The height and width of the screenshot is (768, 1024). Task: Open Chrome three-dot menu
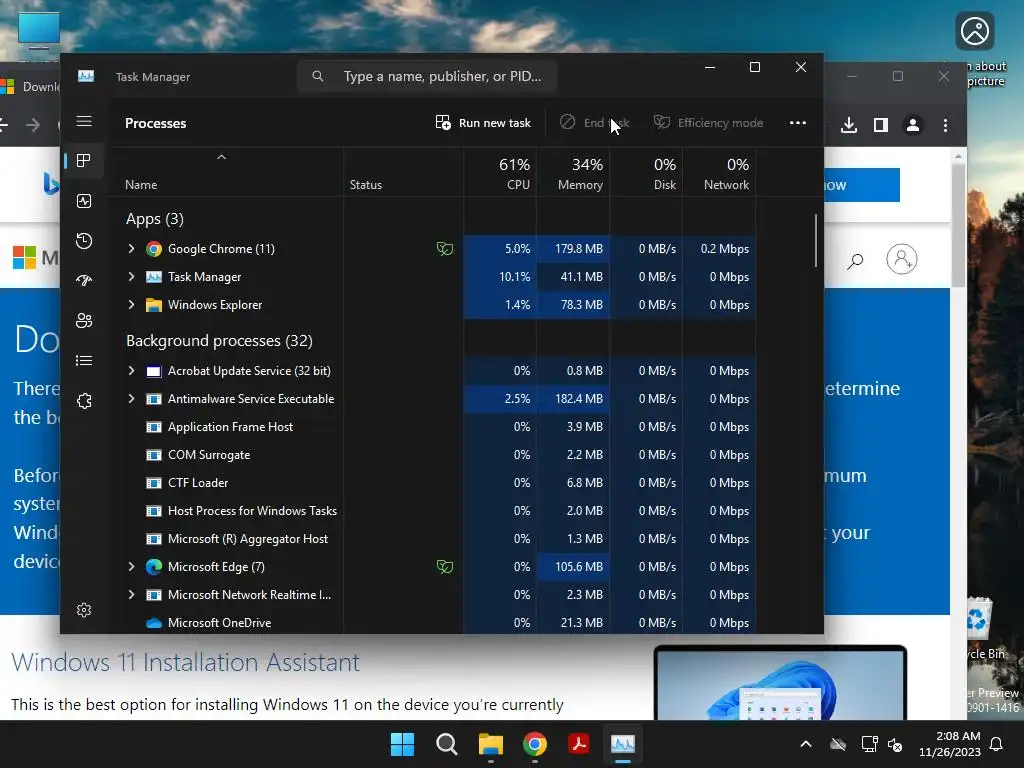[945, 125]
